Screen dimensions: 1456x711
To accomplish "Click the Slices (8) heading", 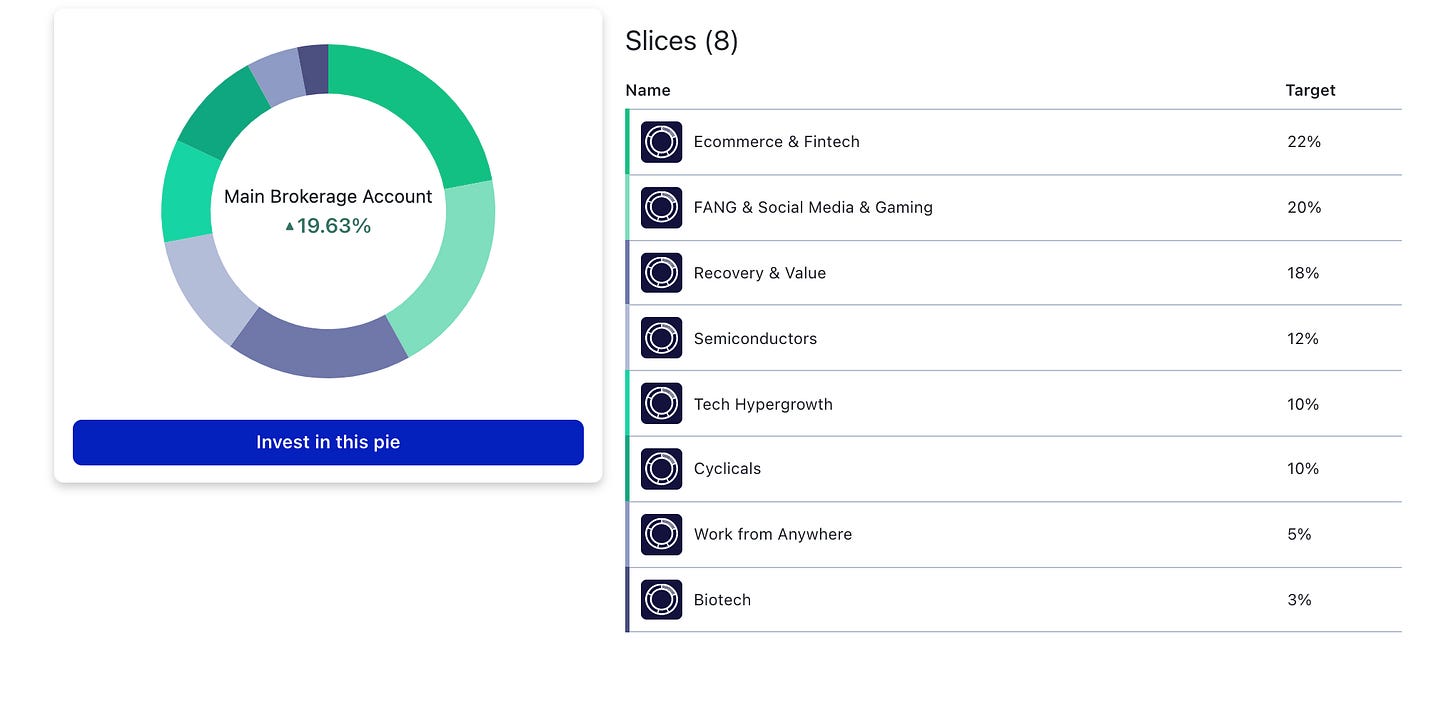I will (x=682, y=41).
